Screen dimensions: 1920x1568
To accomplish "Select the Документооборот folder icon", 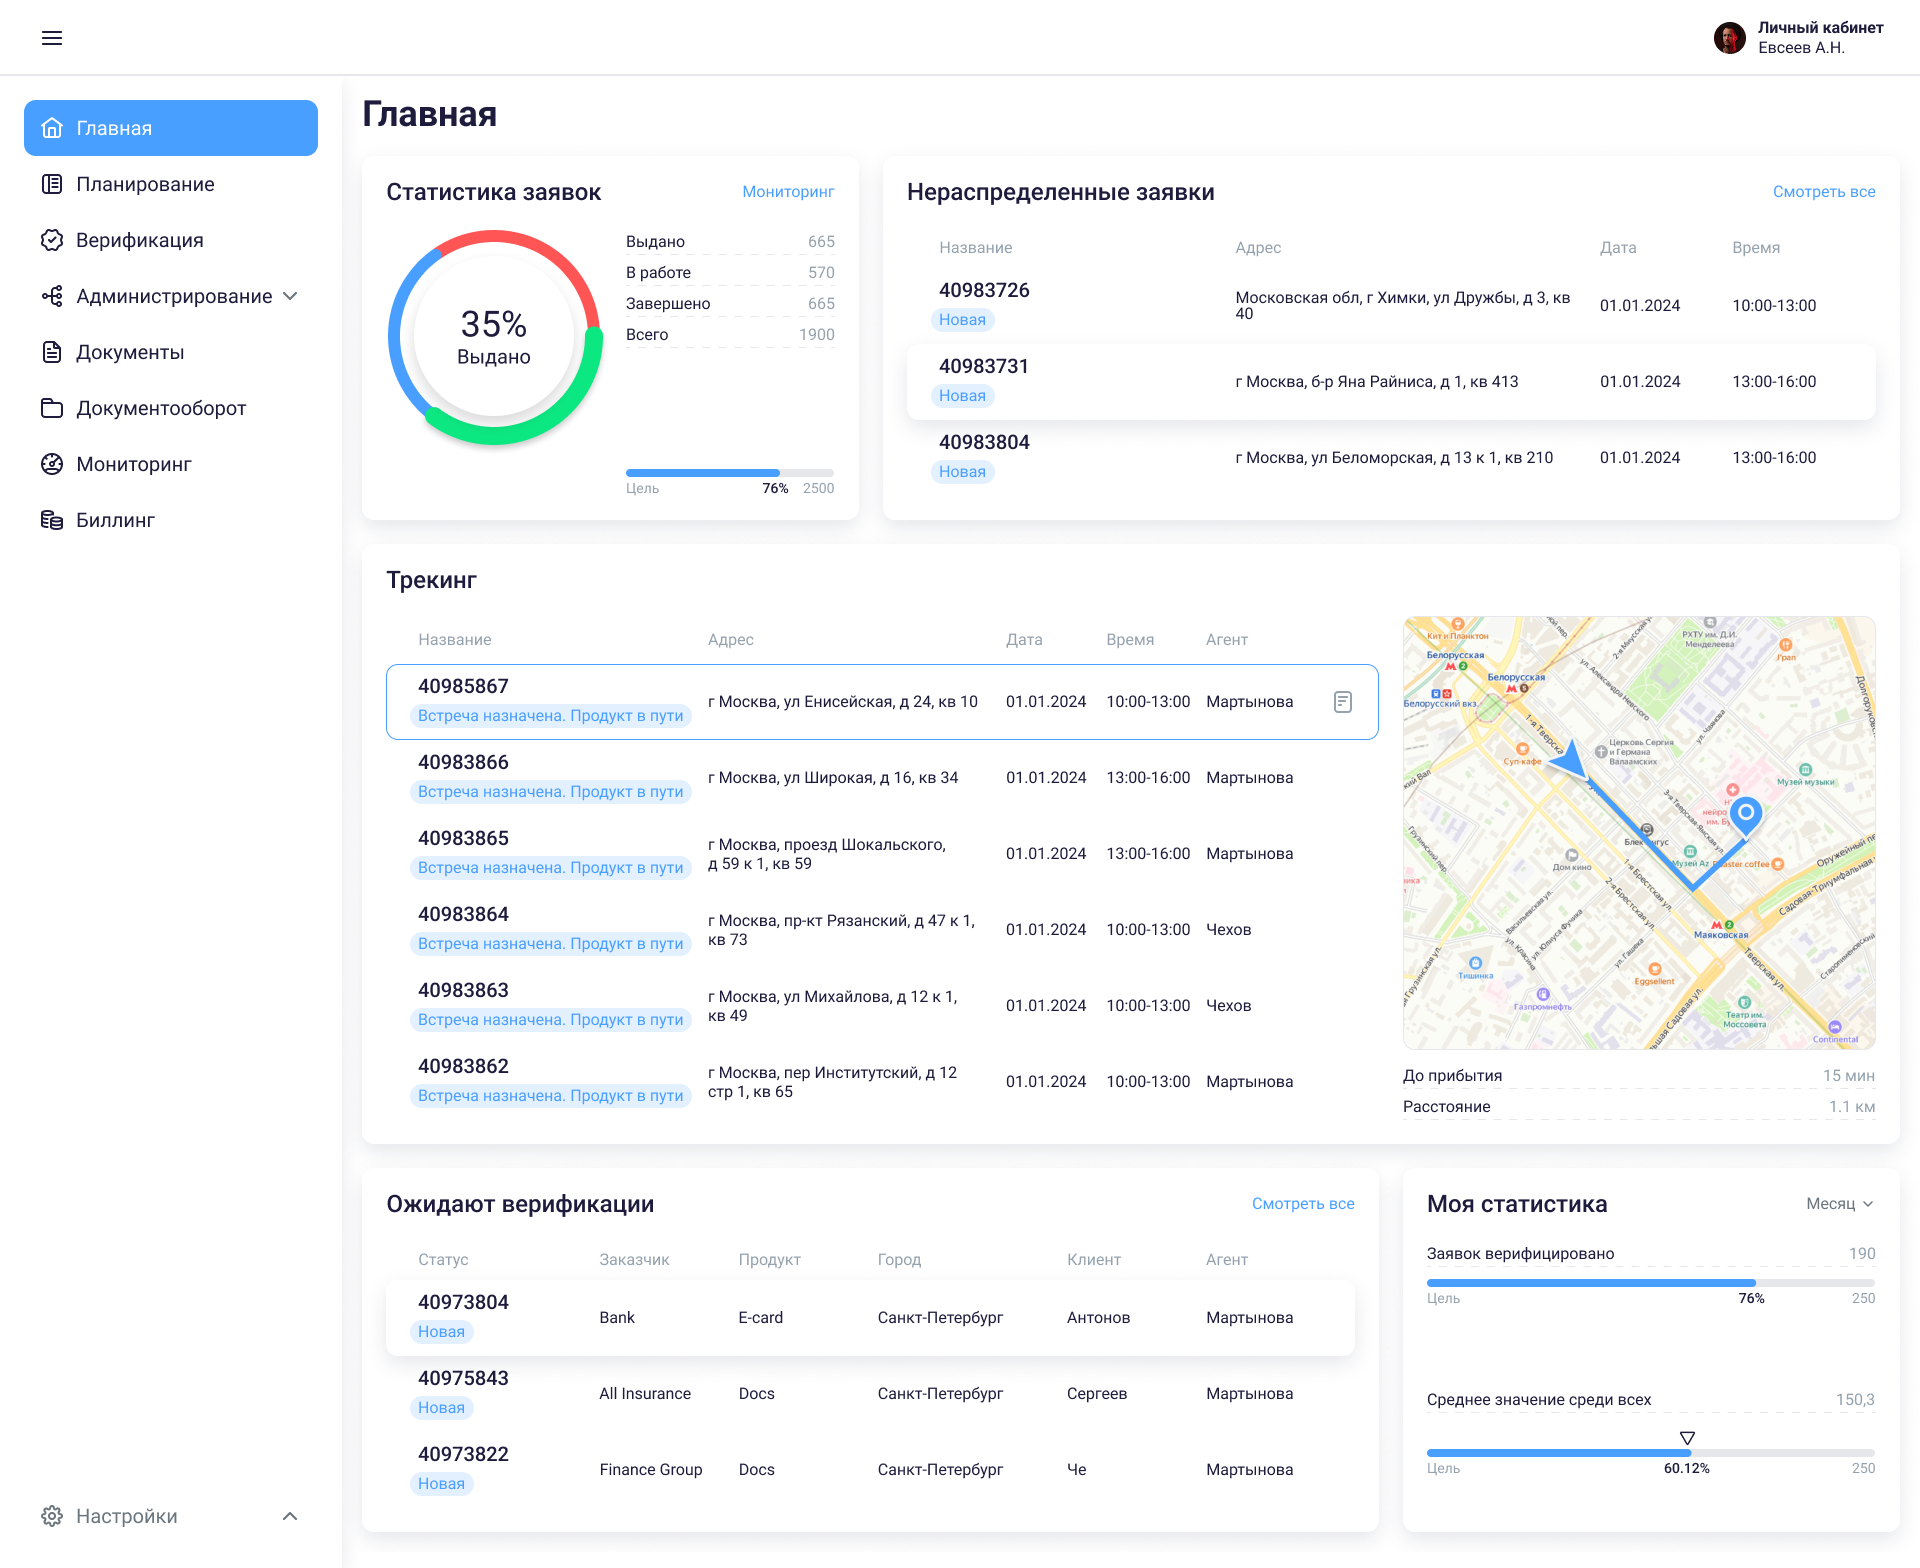I will coord(52,408).
